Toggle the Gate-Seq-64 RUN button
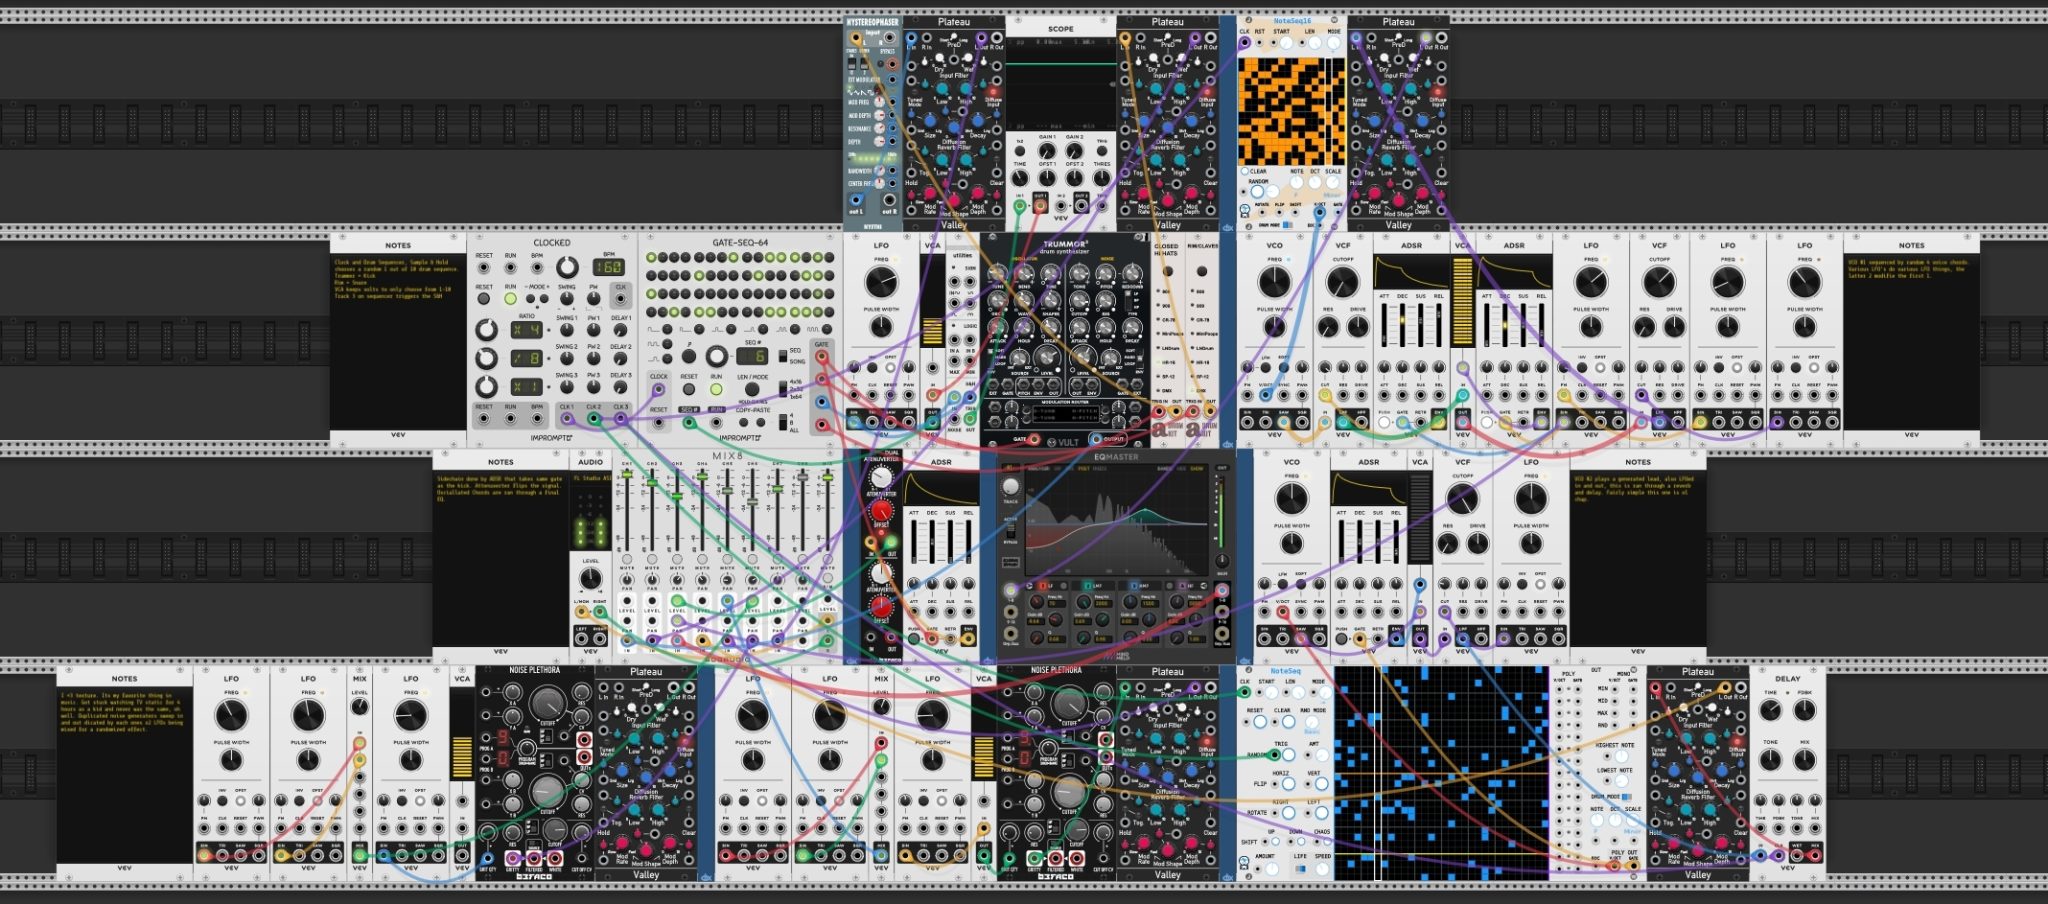2048x904 pixels. click(716, 389)
